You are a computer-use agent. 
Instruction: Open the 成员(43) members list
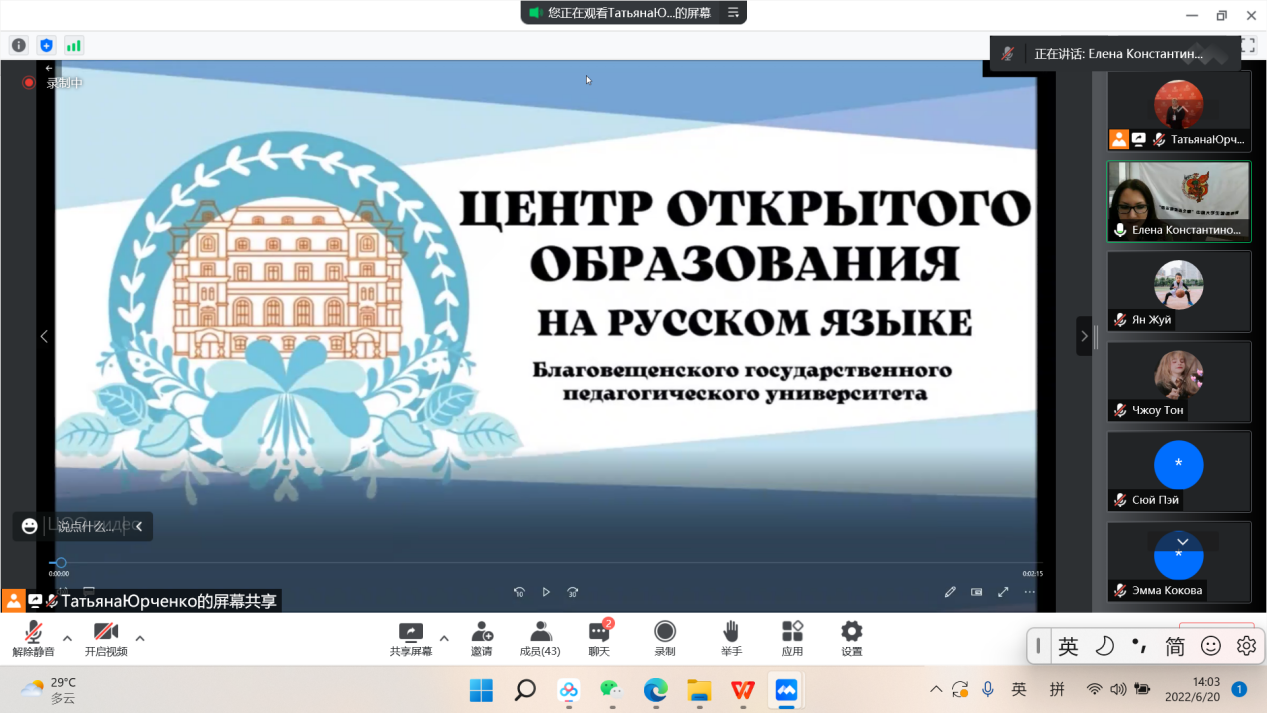tap(540, 638)
